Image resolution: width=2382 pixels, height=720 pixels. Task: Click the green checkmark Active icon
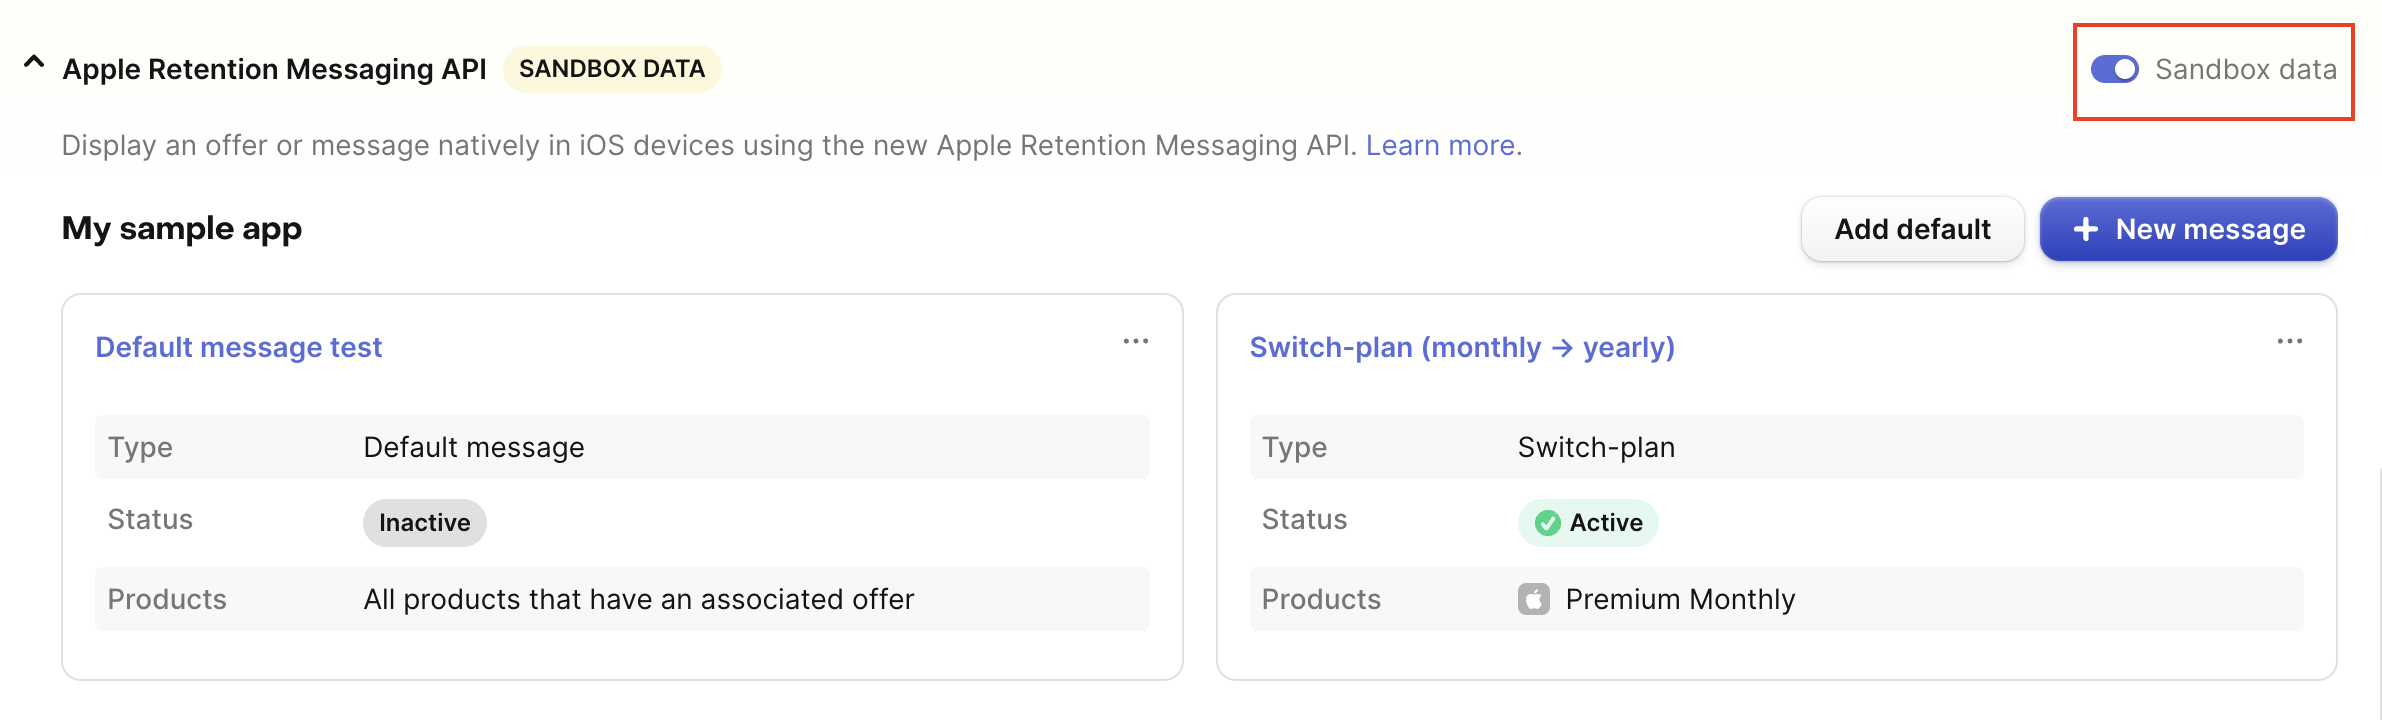(x=1547, y=523)
